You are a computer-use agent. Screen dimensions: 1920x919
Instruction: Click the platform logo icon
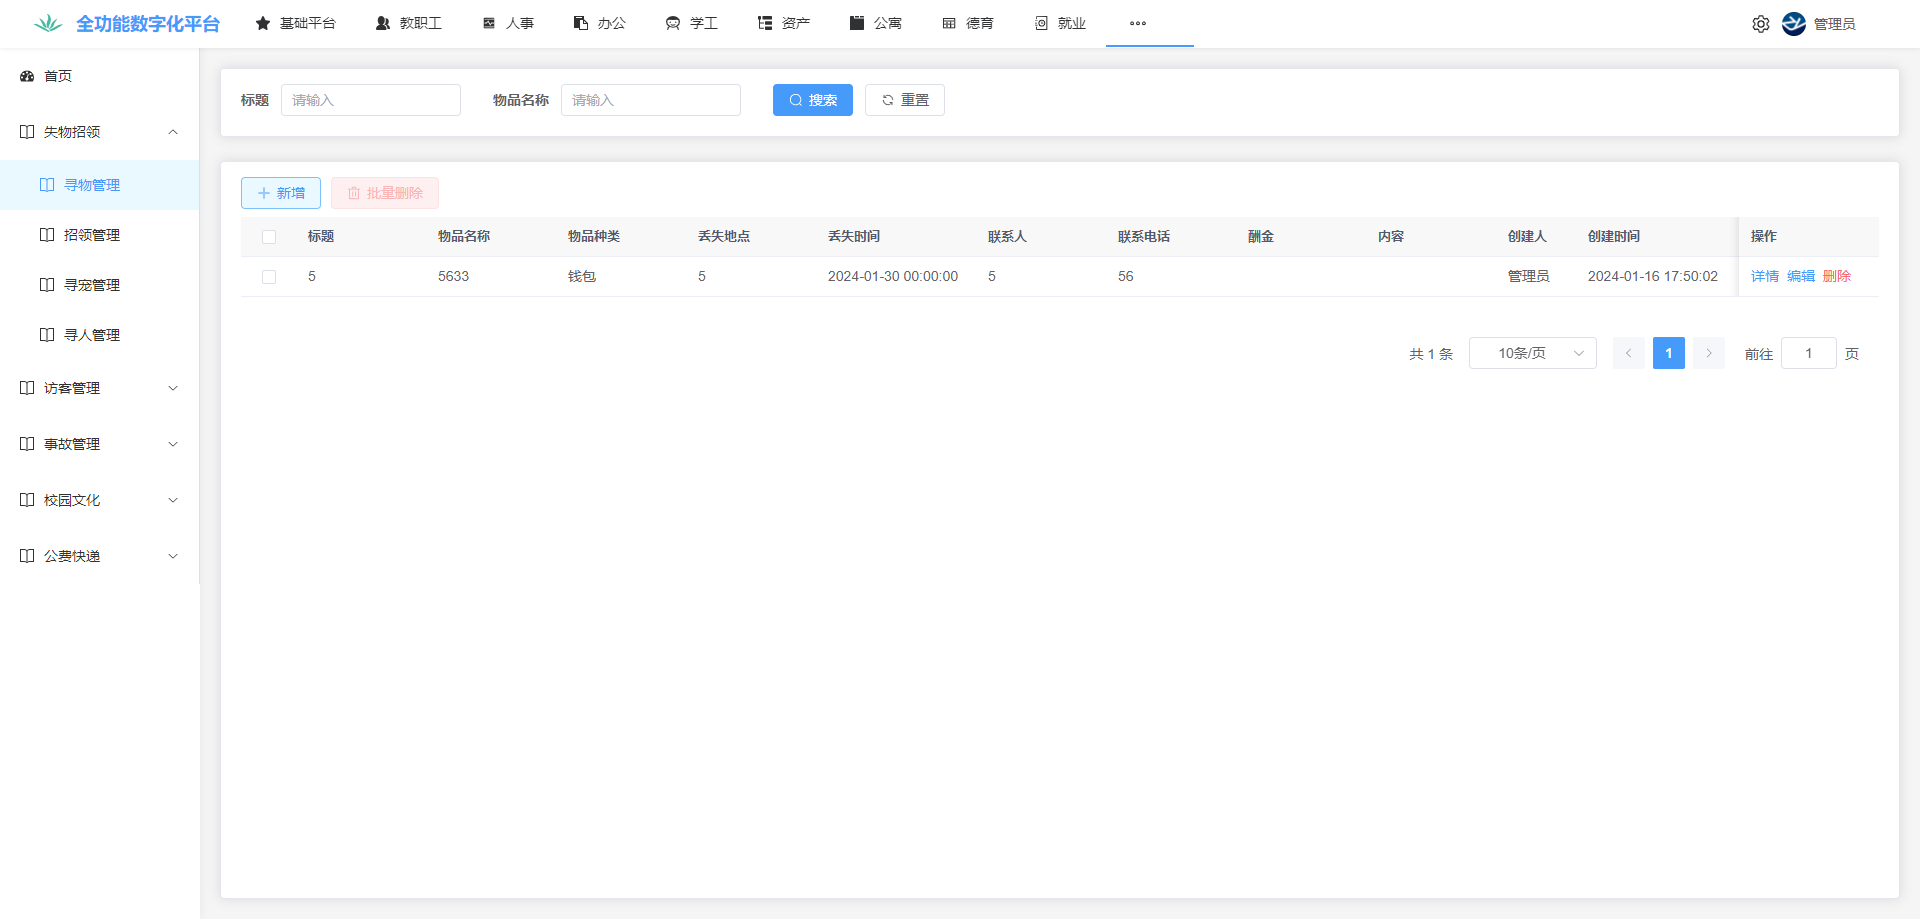point(47,23)
